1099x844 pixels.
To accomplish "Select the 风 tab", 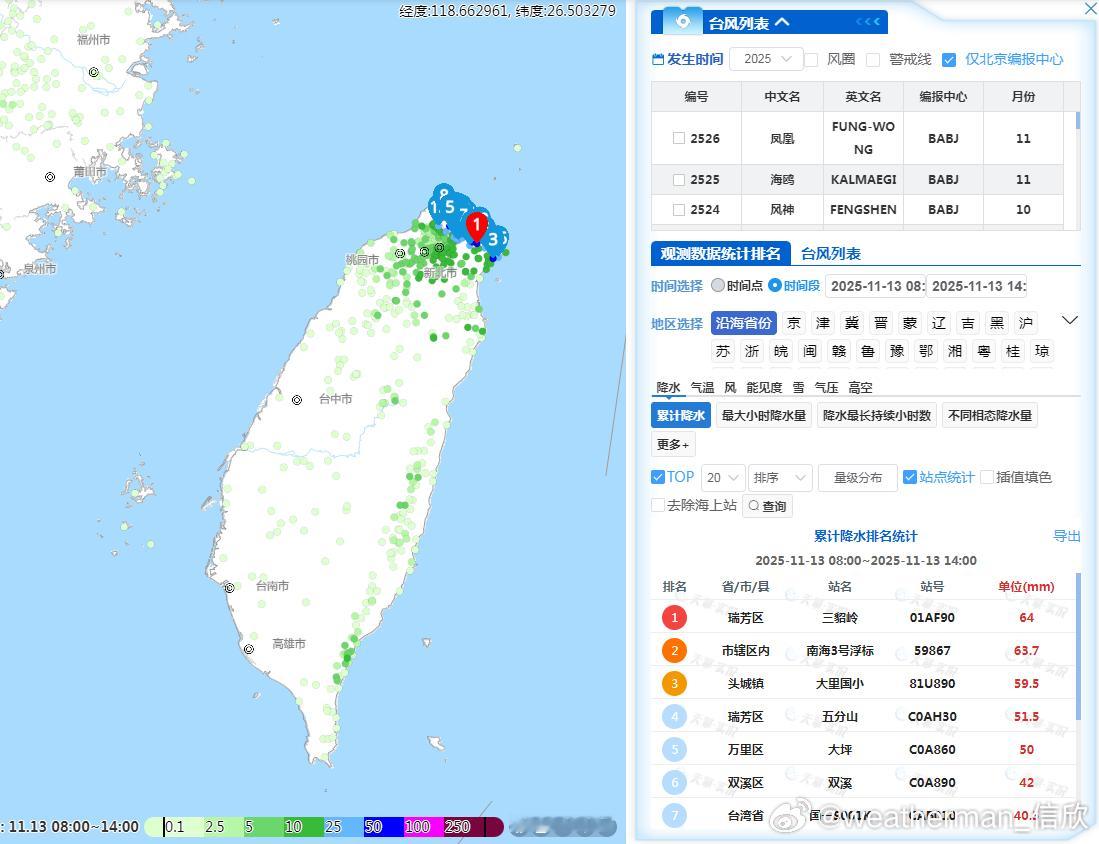I will [730, 388].
